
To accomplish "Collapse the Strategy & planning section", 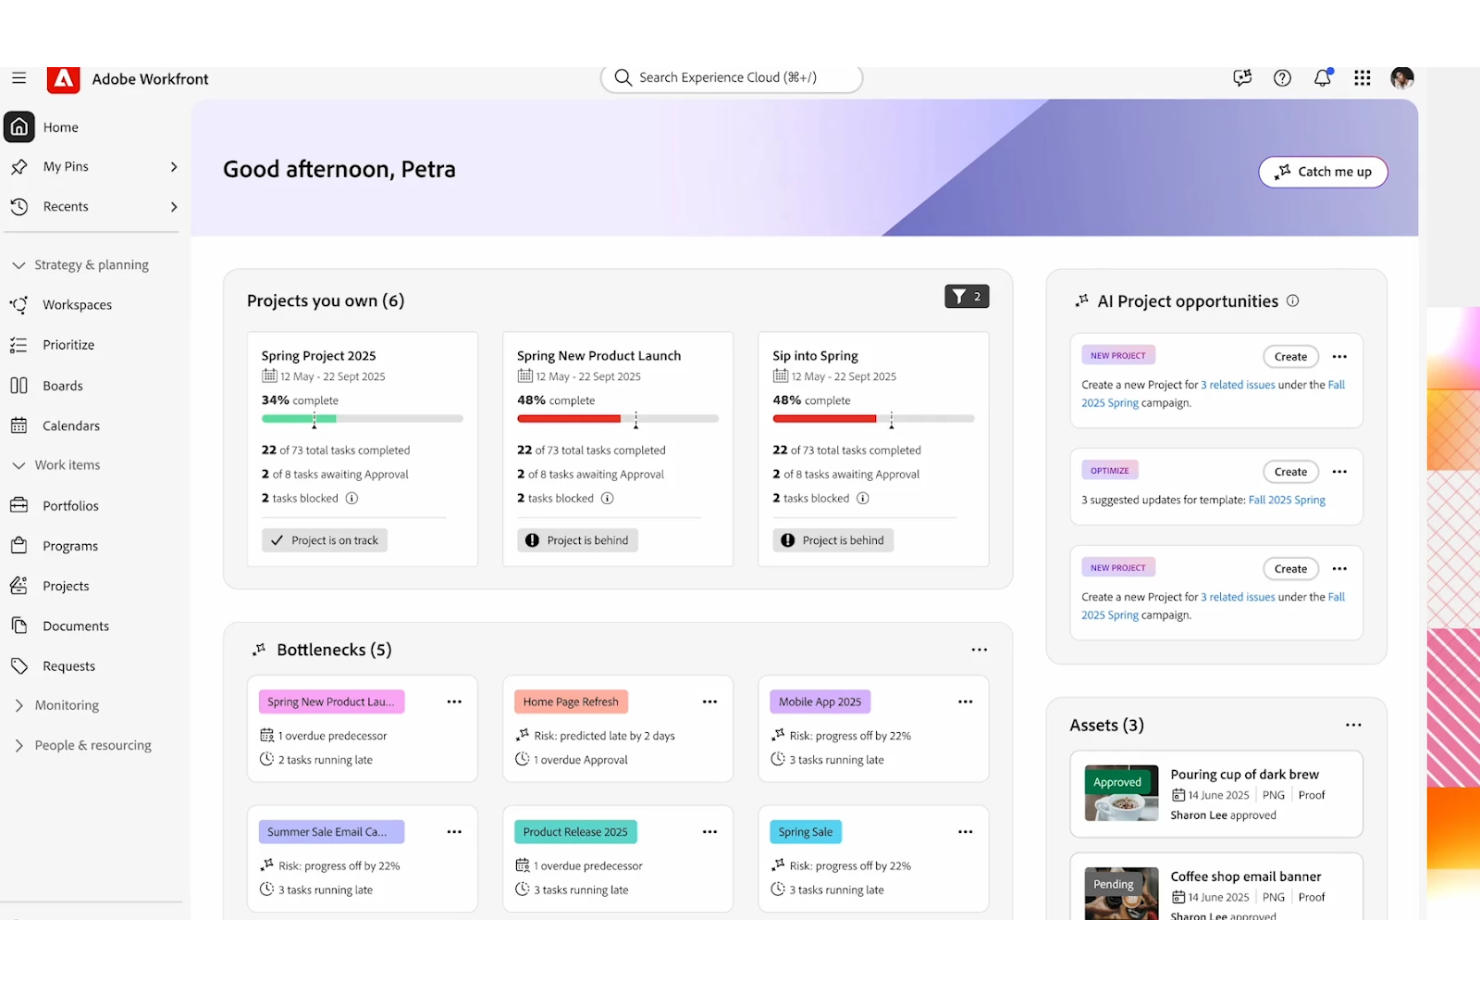I will click(x=19, y=265).
